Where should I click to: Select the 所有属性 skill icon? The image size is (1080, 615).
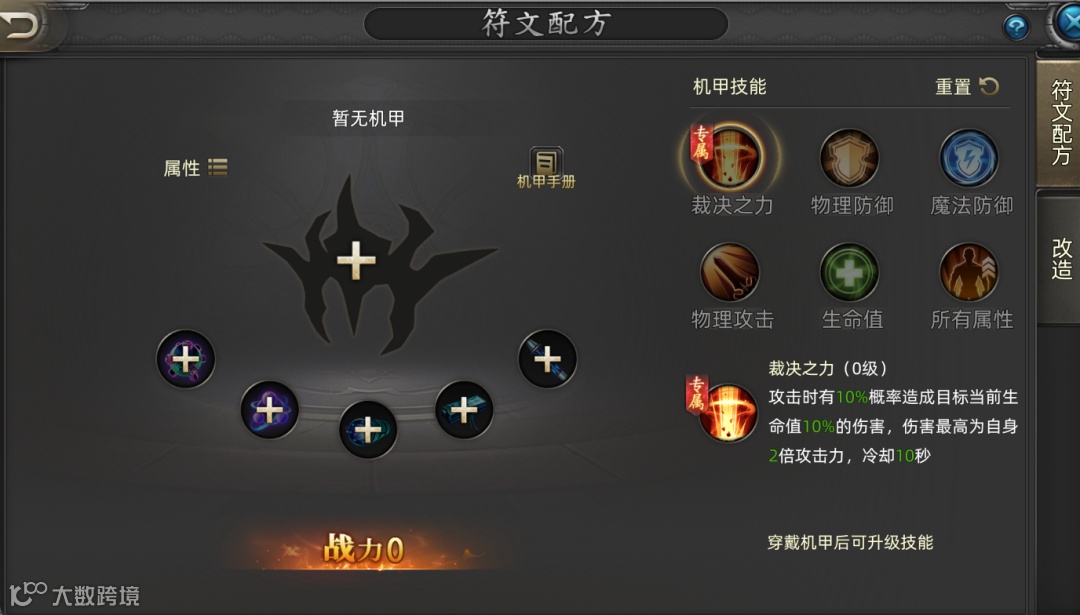pyautogui.click(x=969, y=273)
